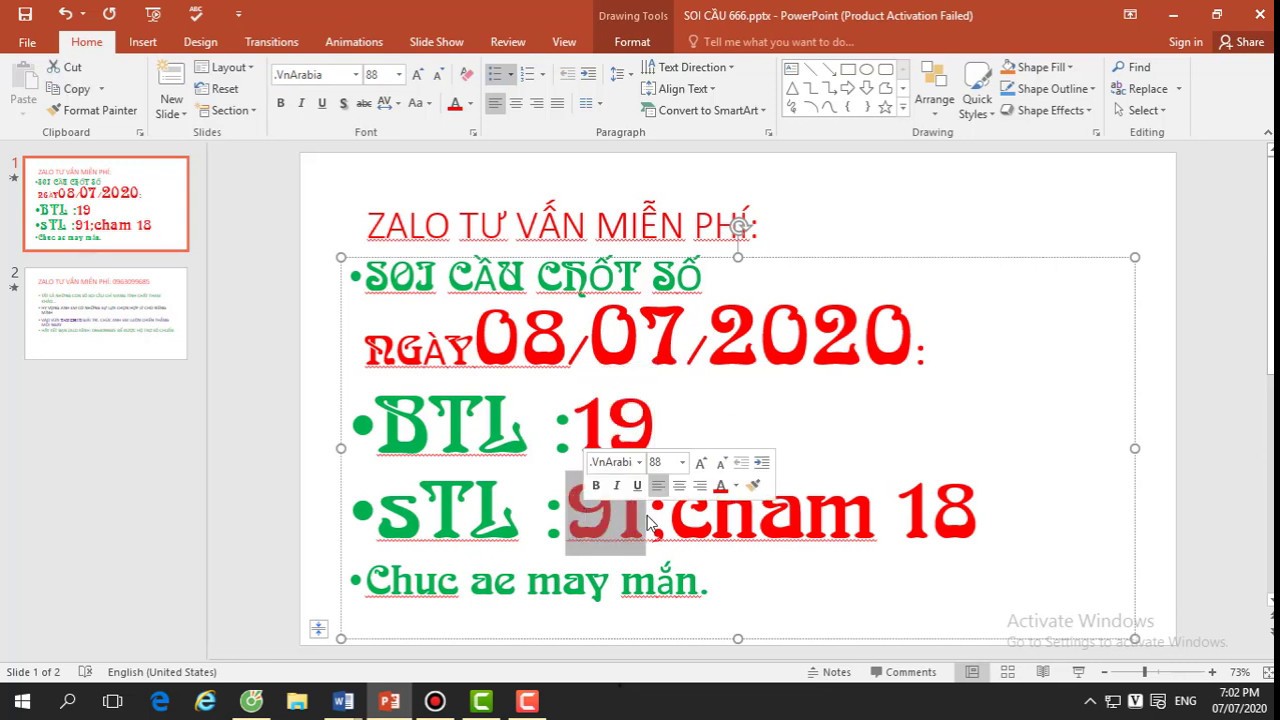Switch to Design tab
Screen dimensions: 1280x720
pyautogui.click(x=200, y=42)
